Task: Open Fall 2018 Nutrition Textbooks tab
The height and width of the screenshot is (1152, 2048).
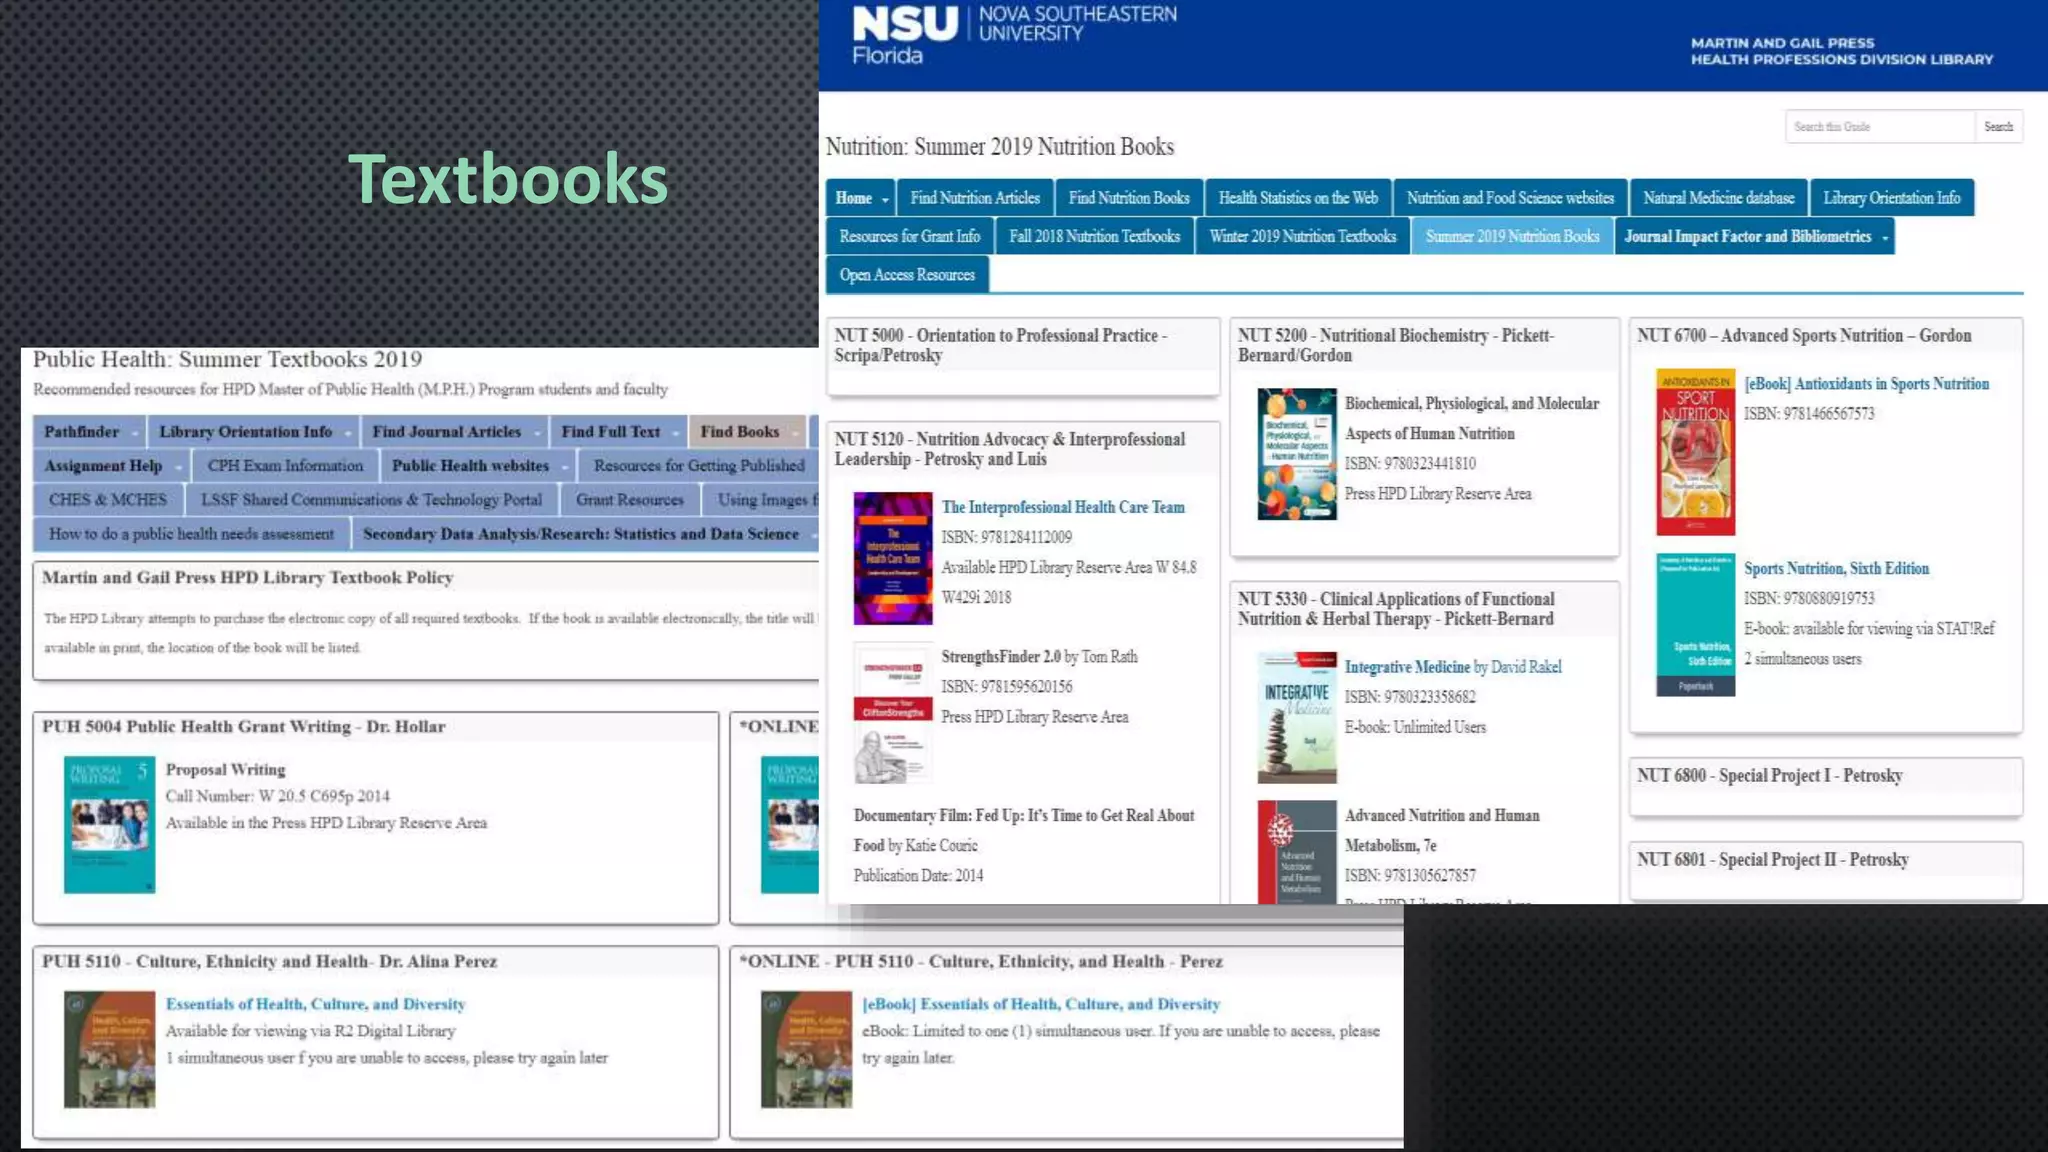Action: tap(1094, 236)
